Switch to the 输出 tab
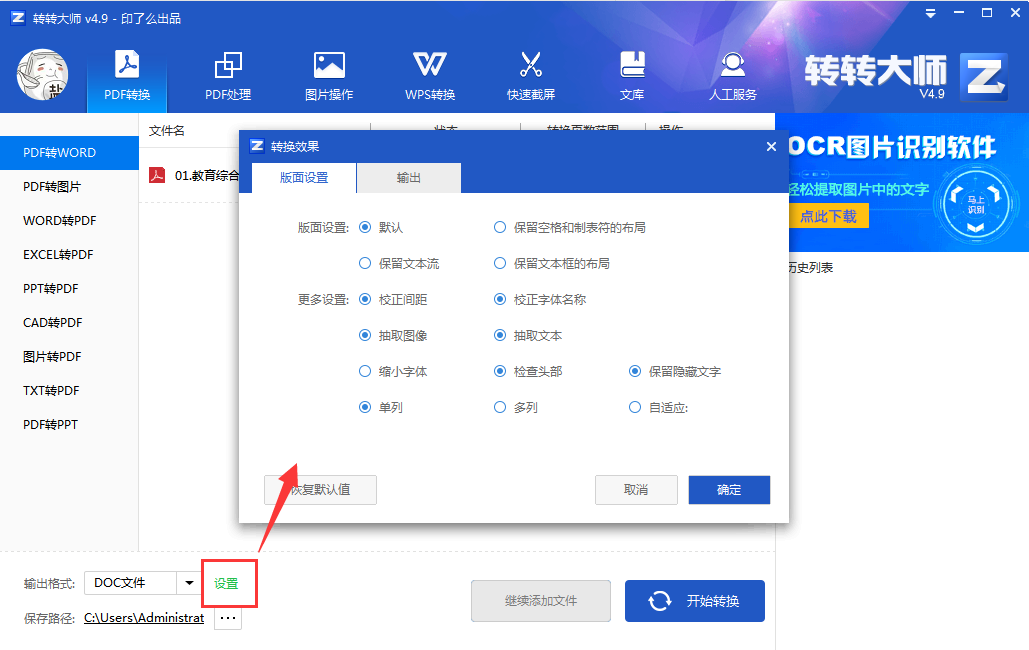 (x=409, y=178)
